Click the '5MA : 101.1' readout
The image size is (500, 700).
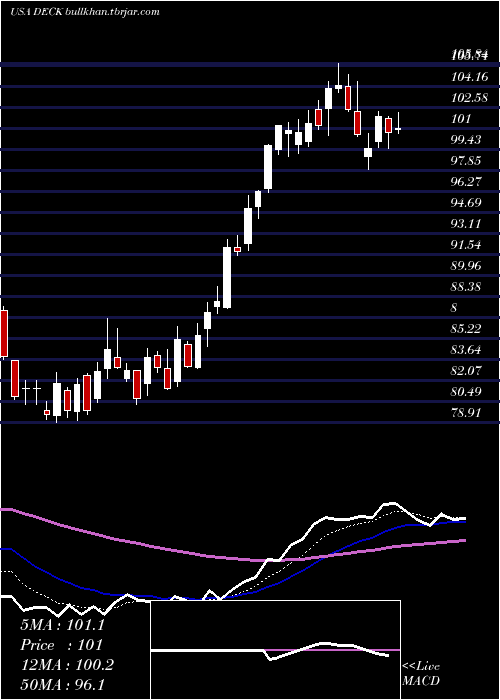click(x=62, y=625)
